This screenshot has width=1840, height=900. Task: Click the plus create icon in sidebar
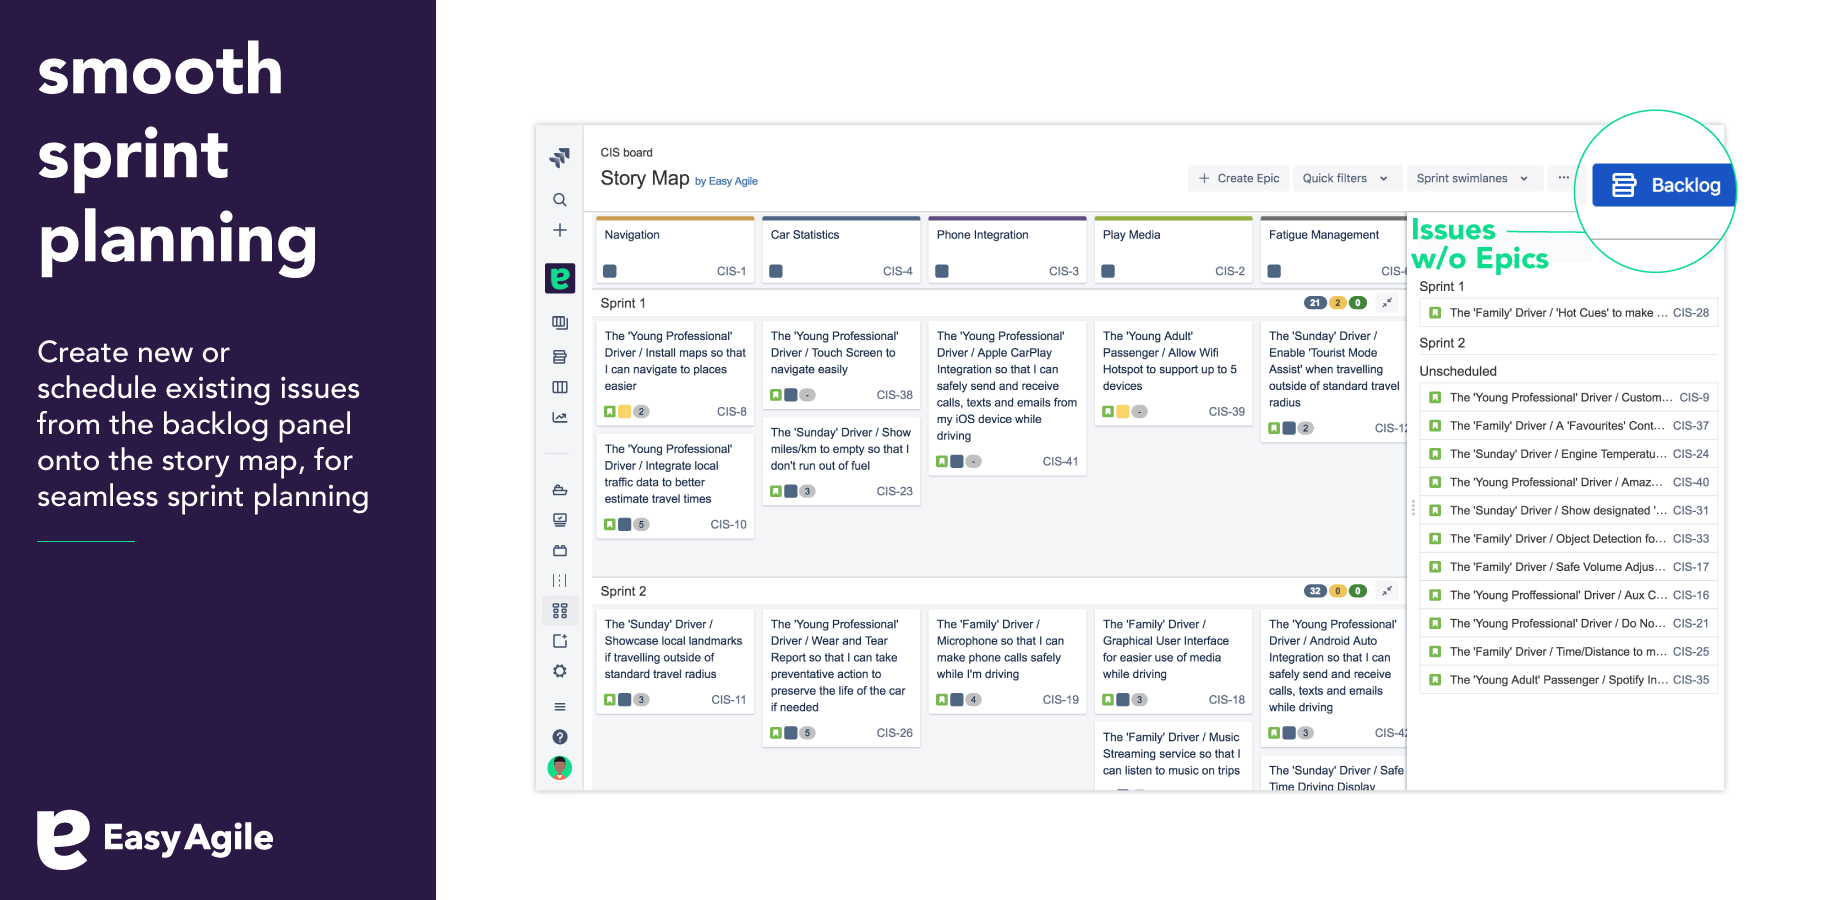560,230
